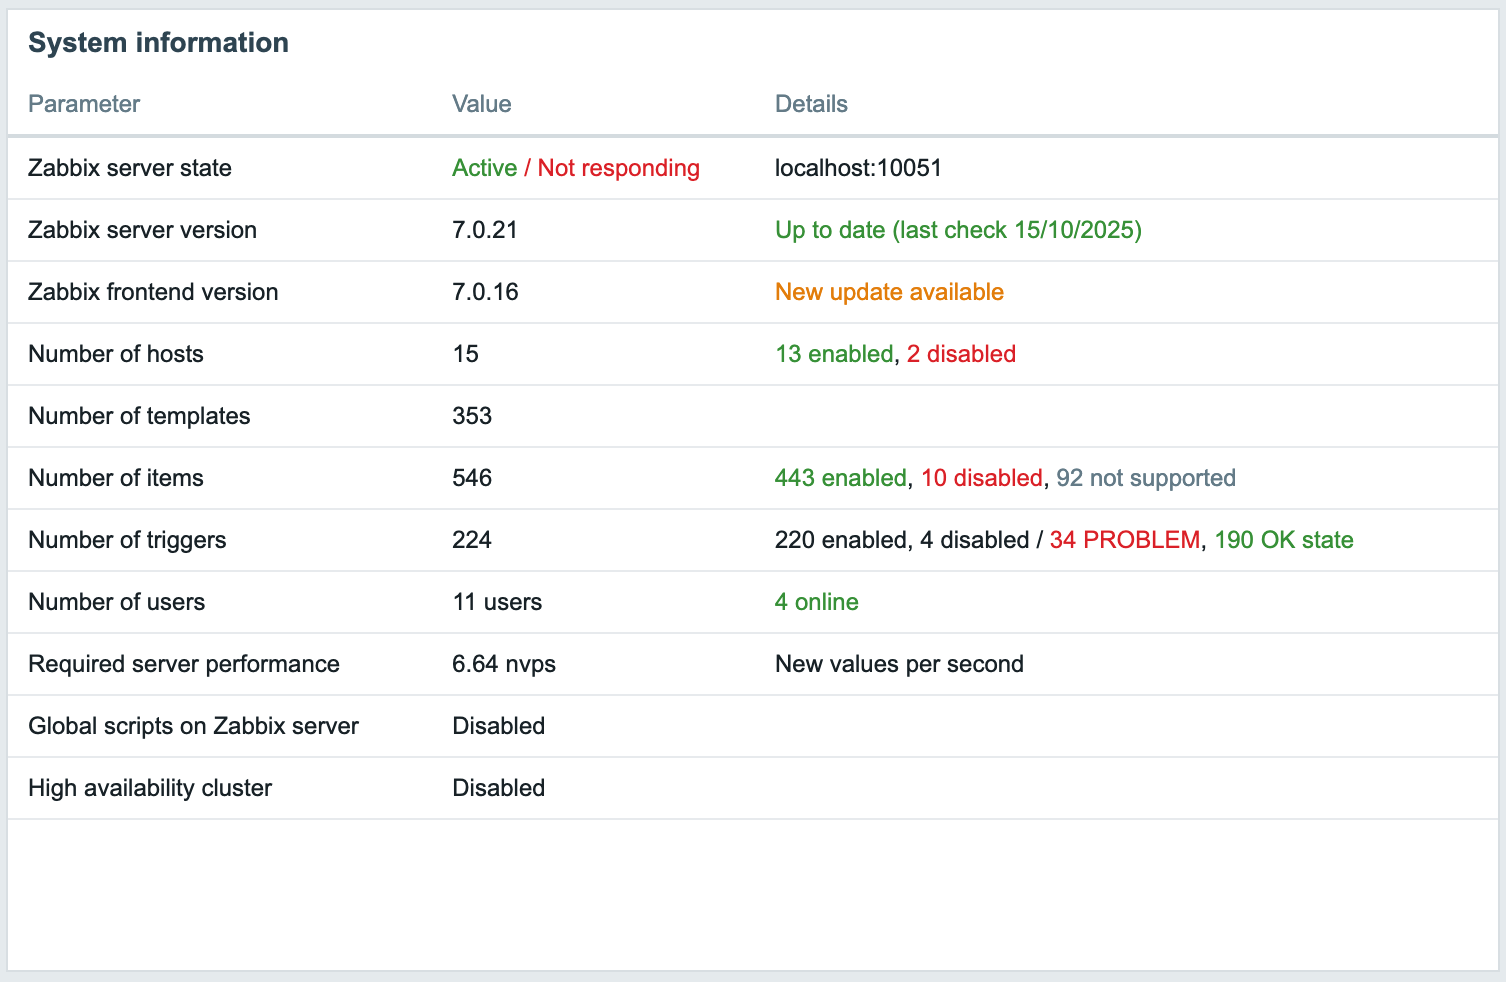Click the '34 PROBLEM' triggers count
This screenshot has height=982, width=1506.
pyautogui.click(x=1124, y=540)
